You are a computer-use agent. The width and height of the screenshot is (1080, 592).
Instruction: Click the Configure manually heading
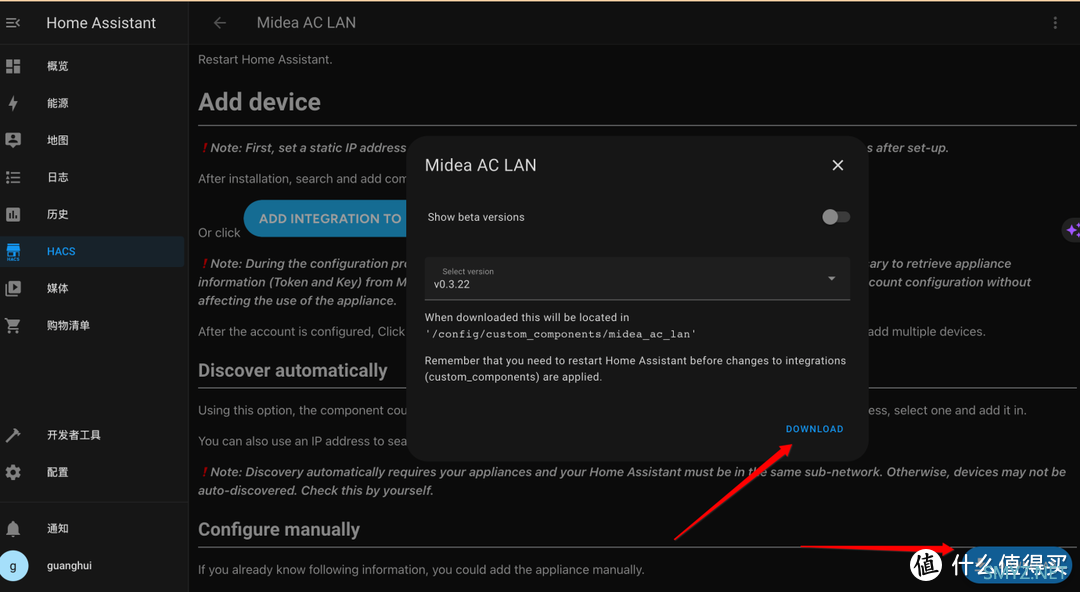click(x=279, y=529)
